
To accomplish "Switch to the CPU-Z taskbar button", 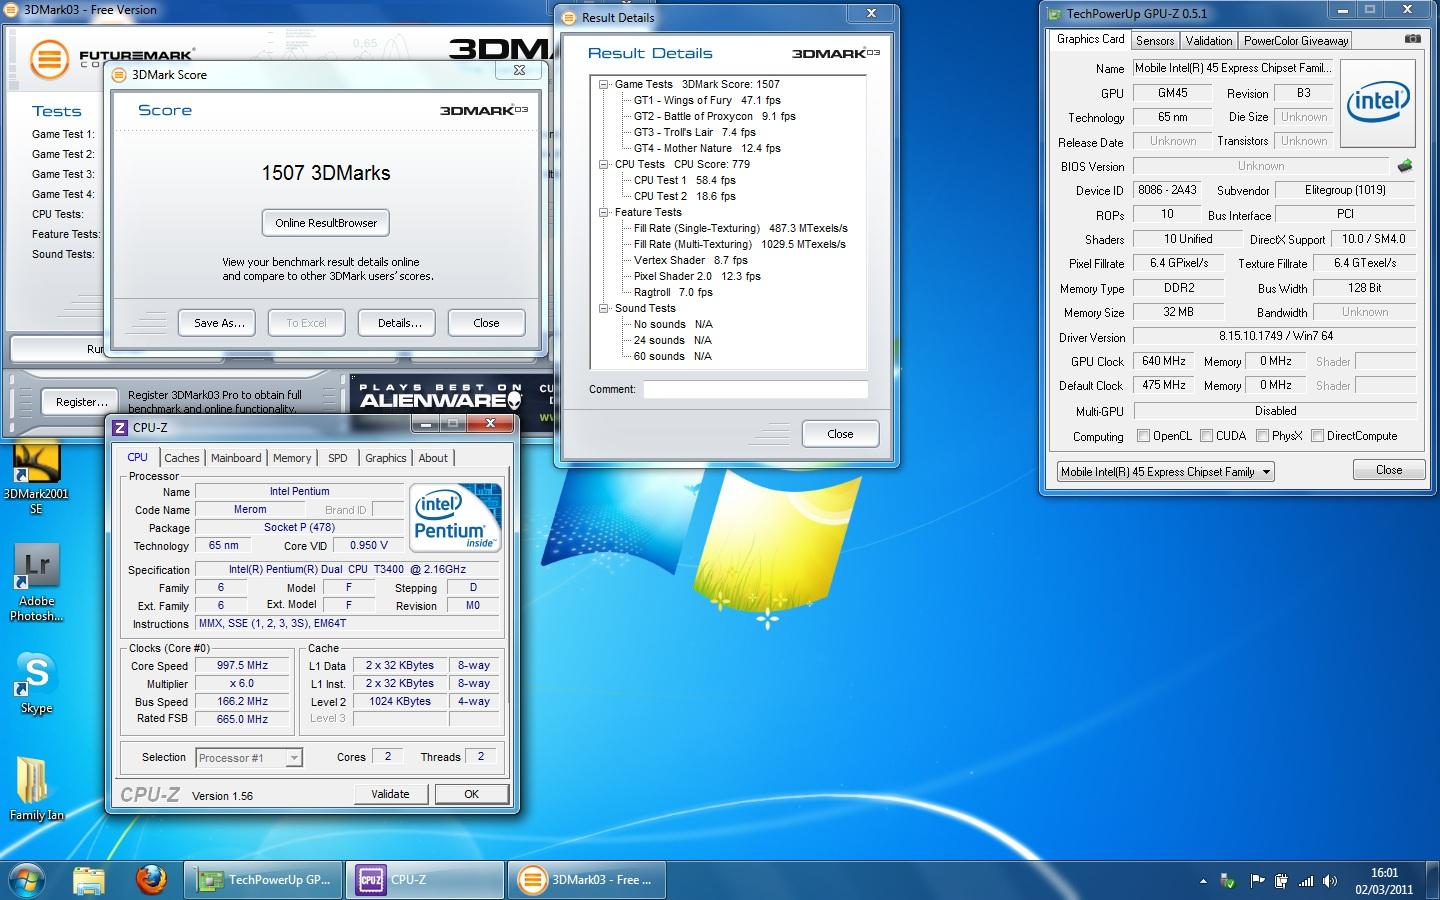I will click(x=426, y=880).
